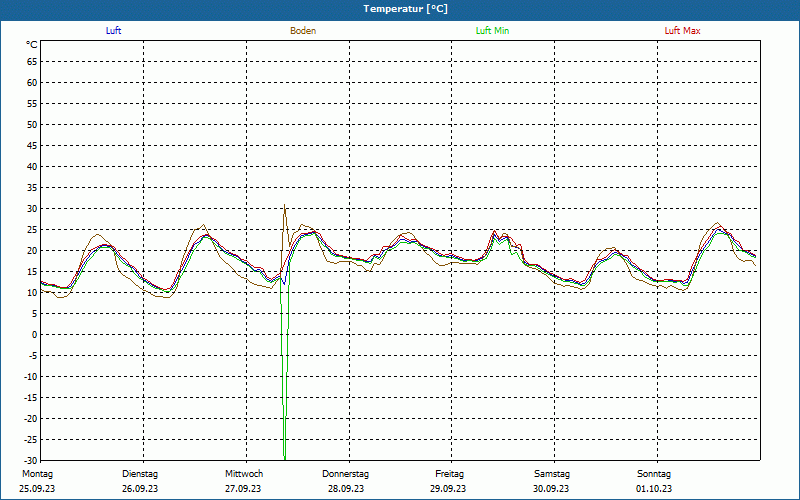Click the 'Samstag' day label
The width and height of the screenshot is (800, 500).
[x=552, y=474]
